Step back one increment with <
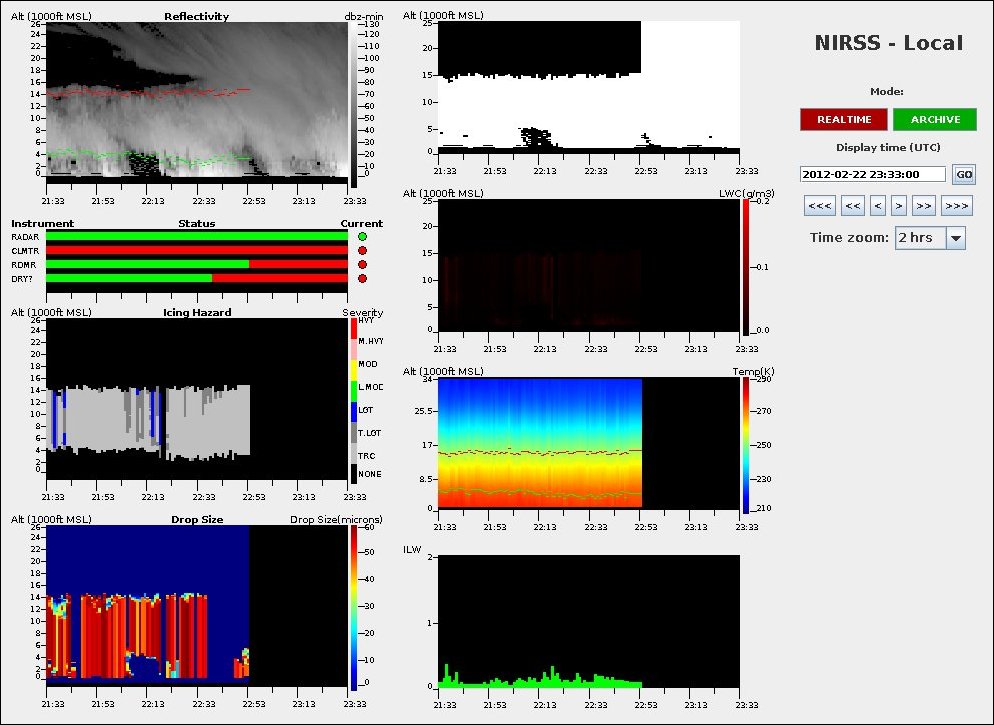 (x=877, y=206)
